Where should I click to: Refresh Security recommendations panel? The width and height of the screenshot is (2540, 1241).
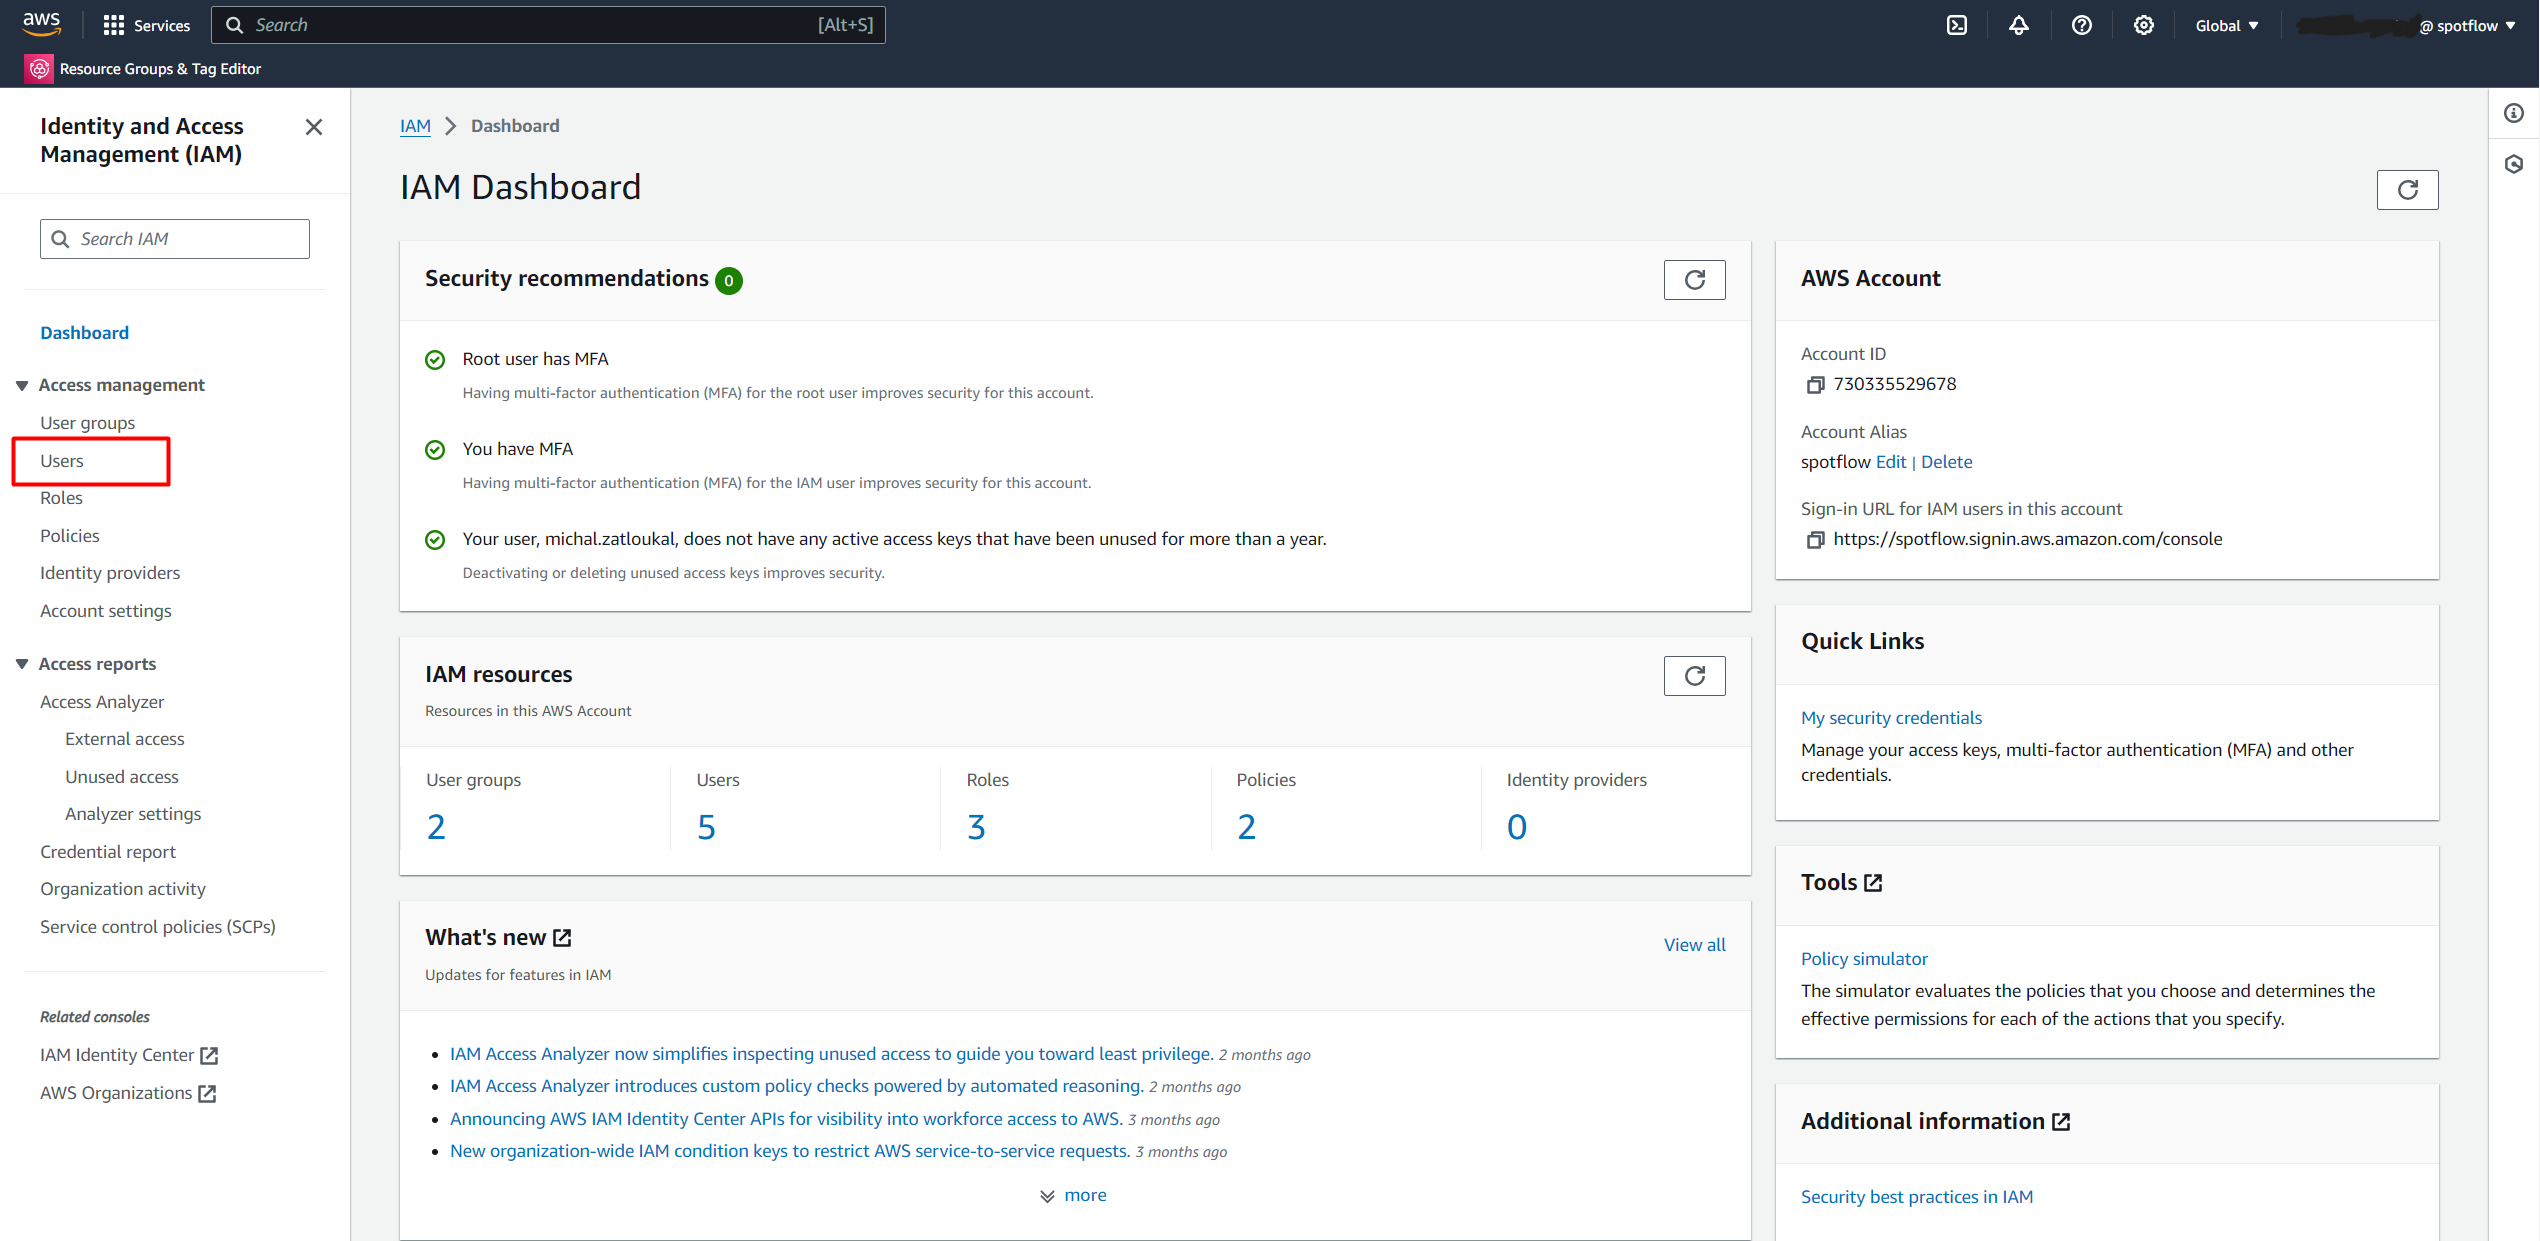[1694, 280]
